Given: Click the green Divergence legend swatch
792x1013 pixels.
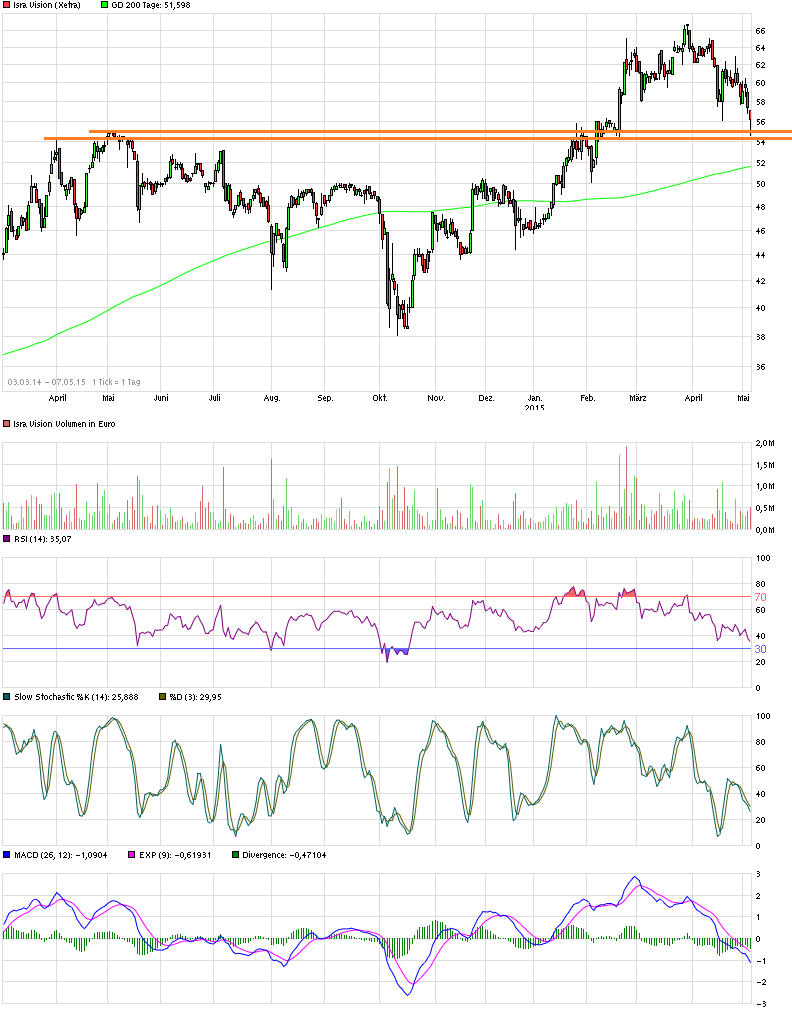Looking at the screenshot, I should click(x=235, y=855).
